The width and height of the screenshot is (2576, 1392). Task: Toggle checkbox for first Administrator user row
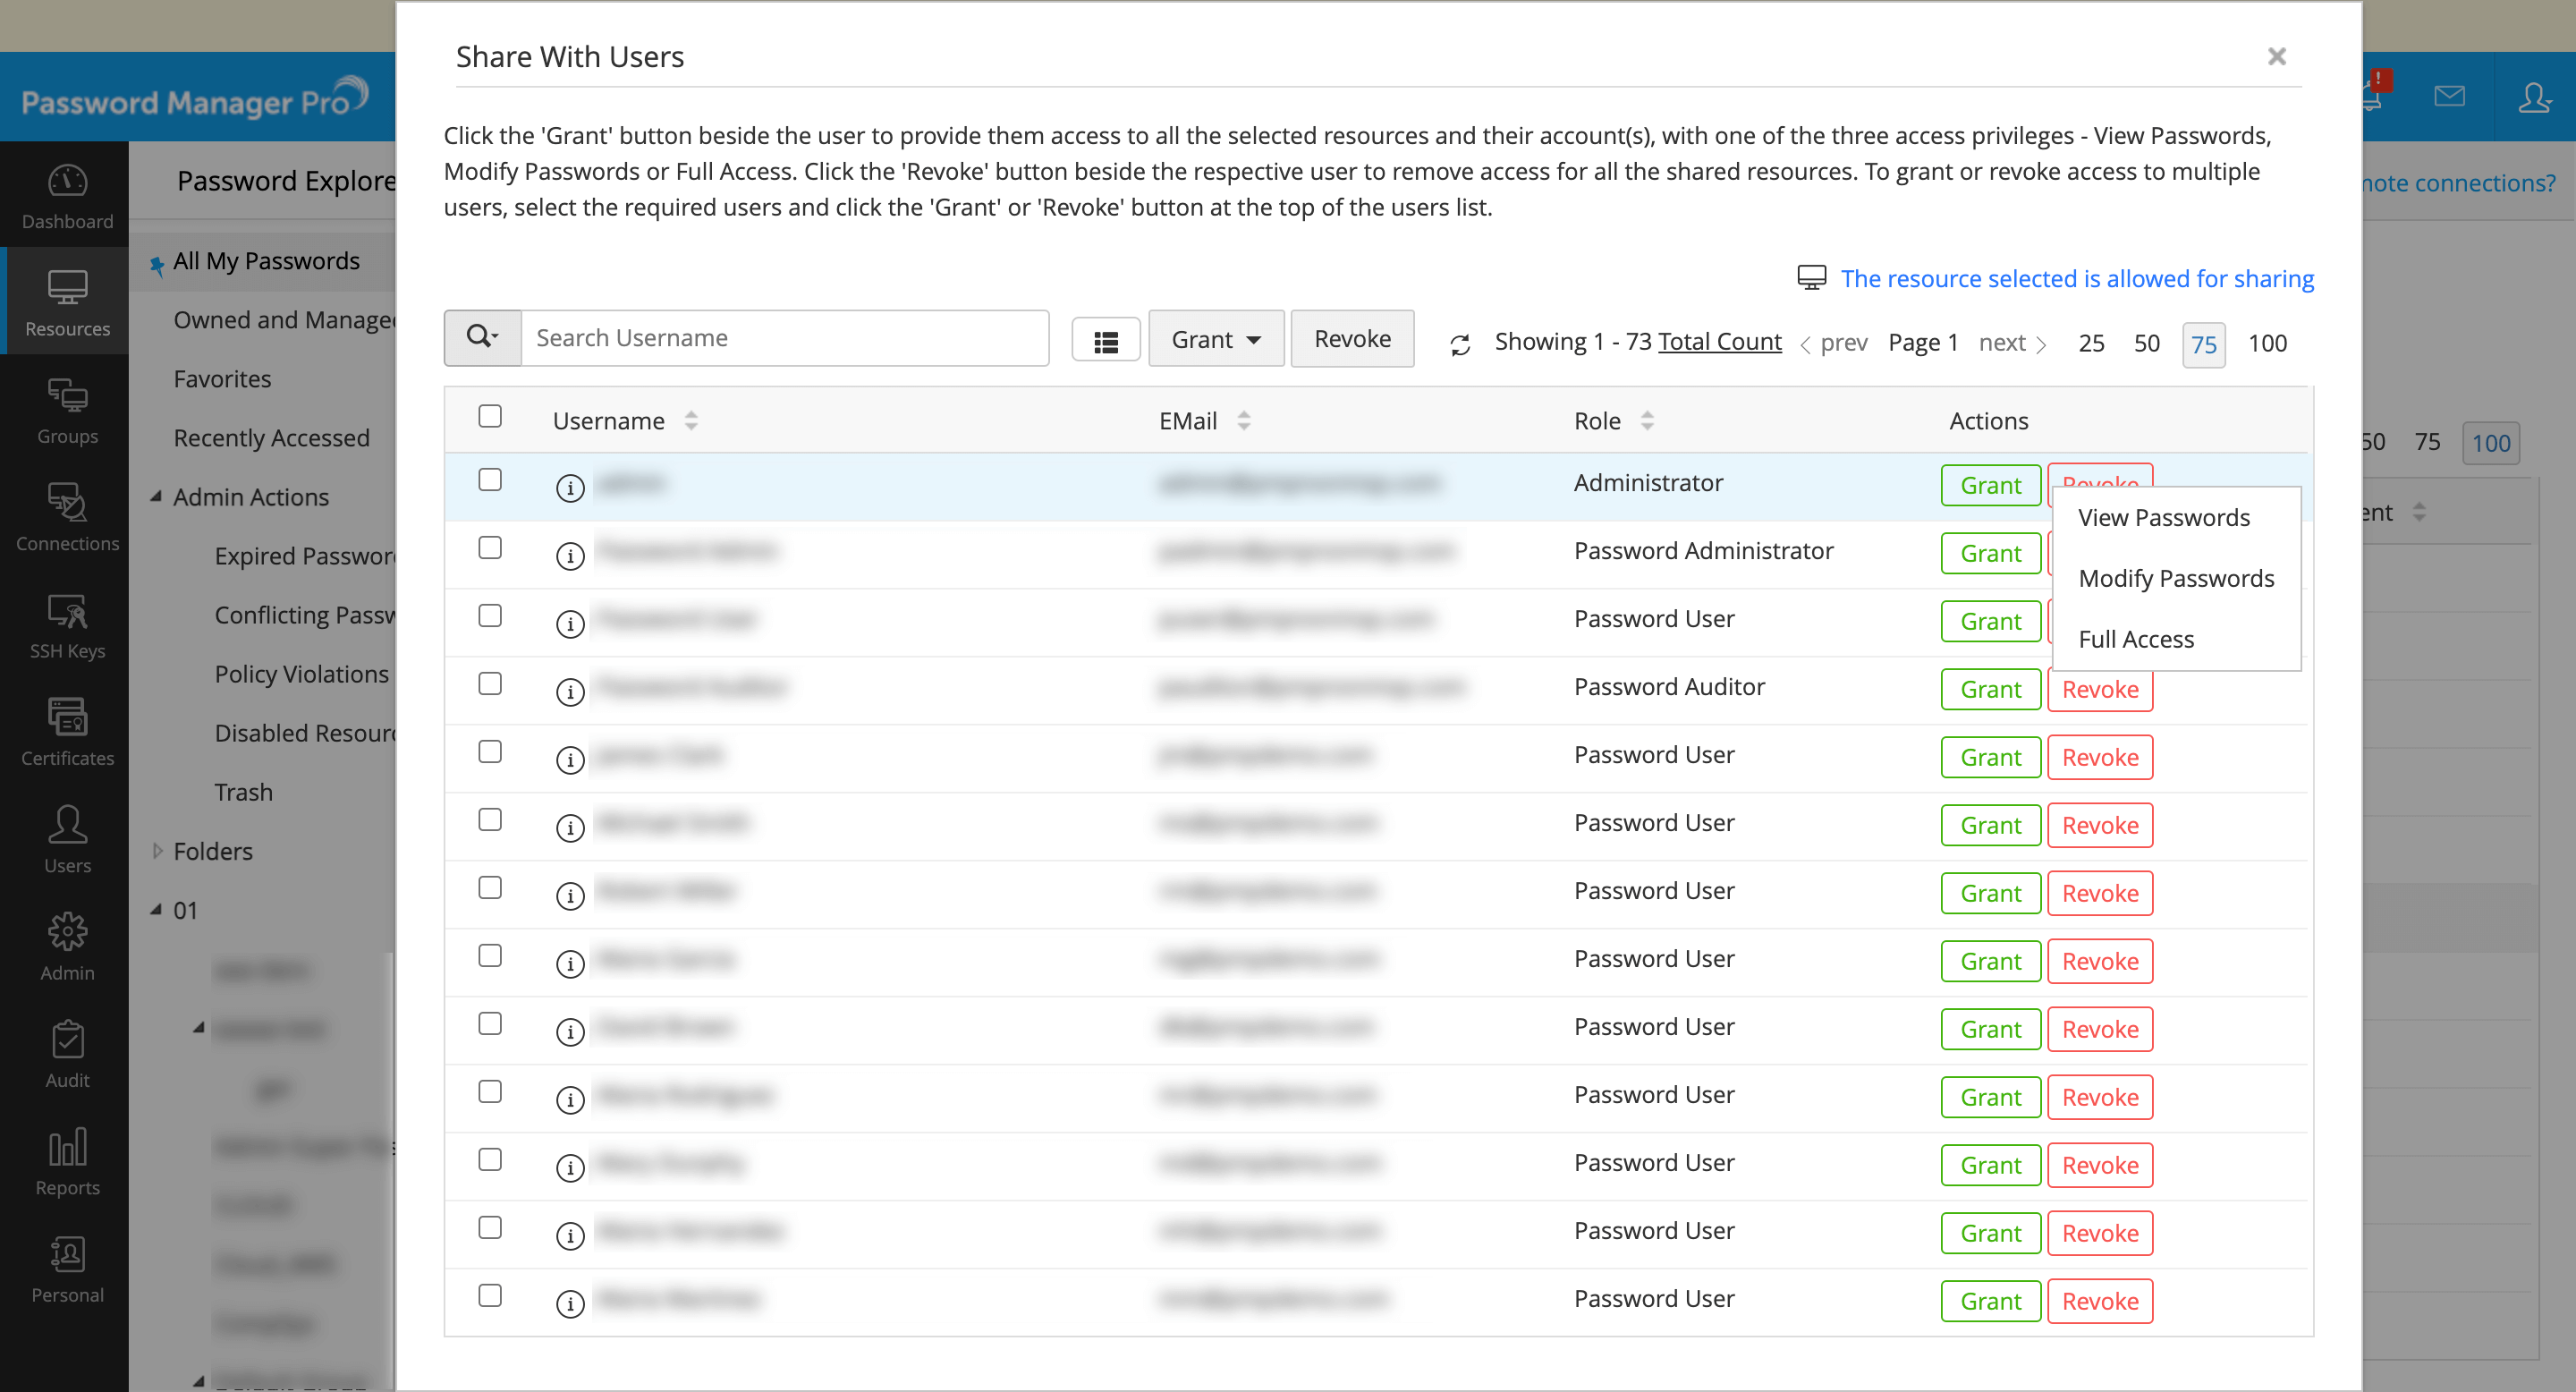pos(488,481)
